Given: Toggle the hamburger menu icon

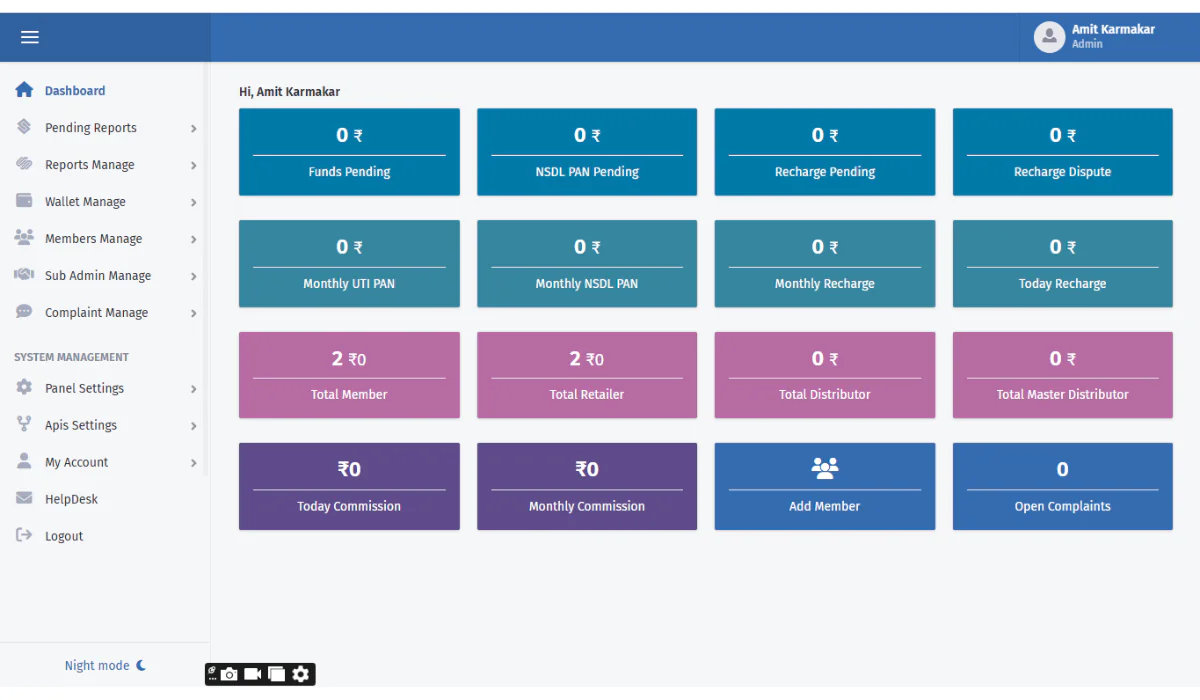Looking at the screenshot, I should point(30,37).
